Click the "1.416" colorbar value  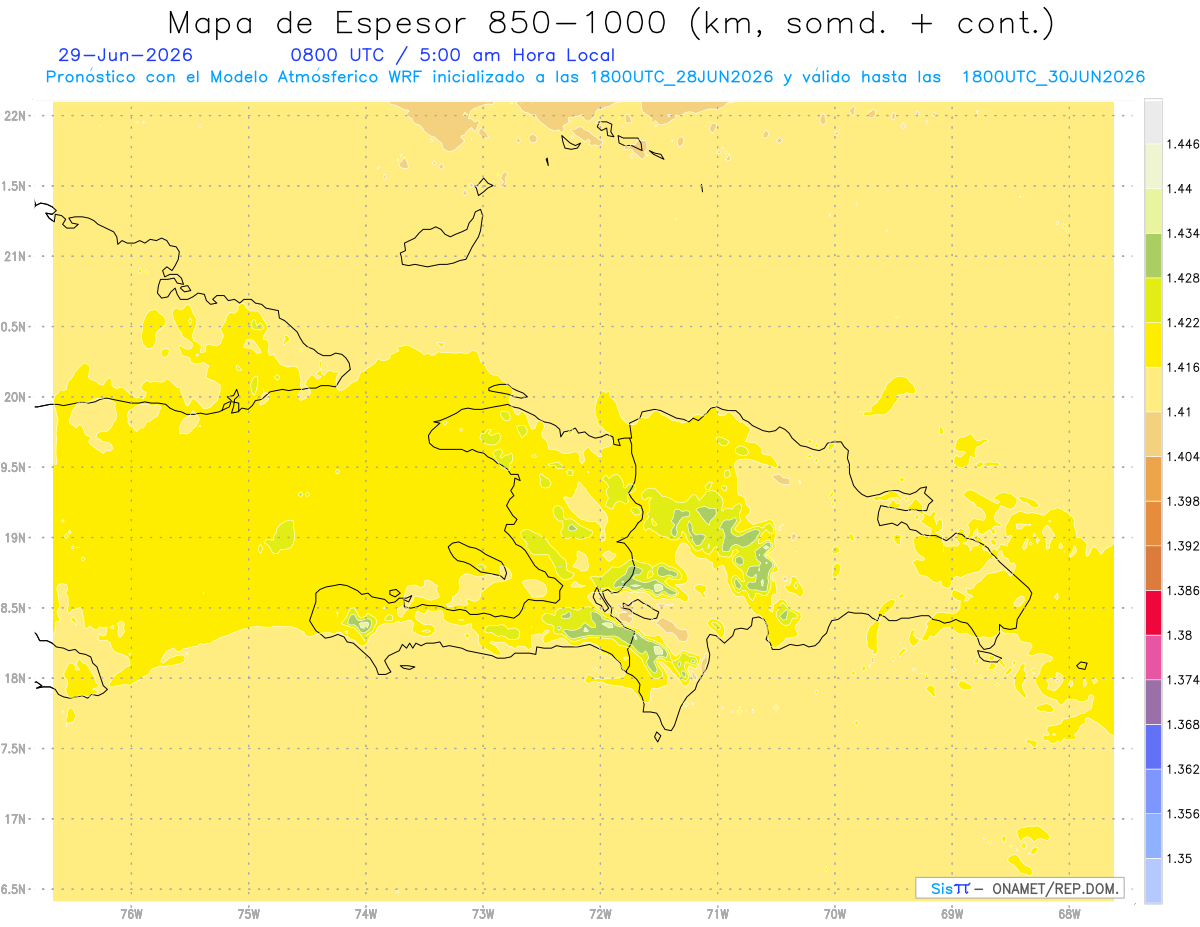1183,367
